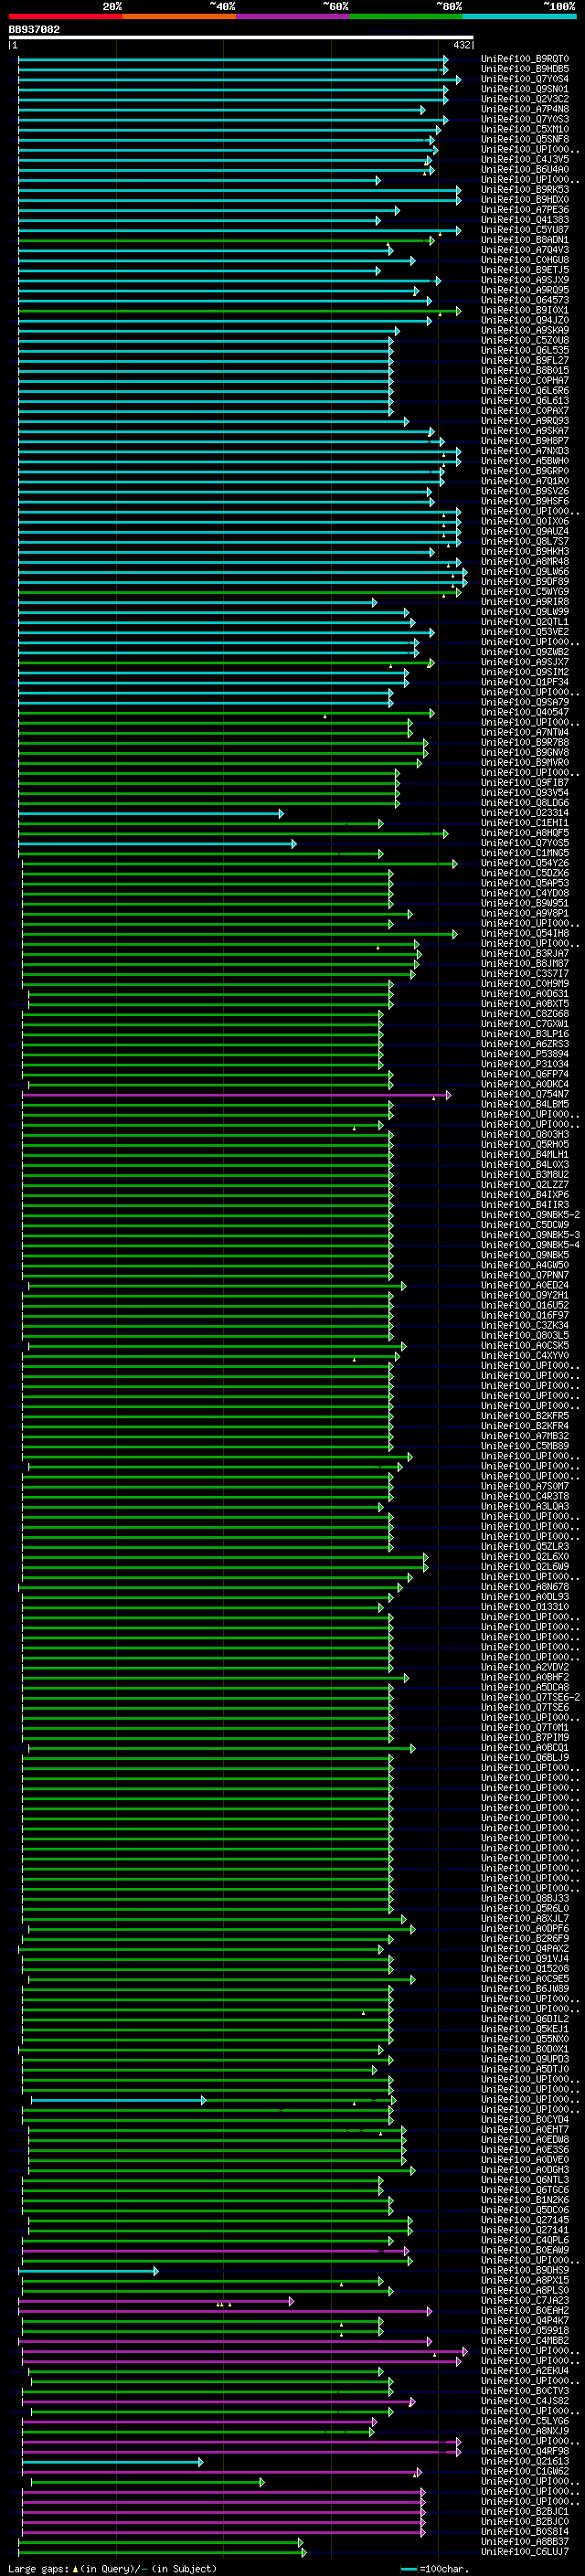Click the cyan alignment bar for UniRef100_B9RQT0

click(233, 59)
